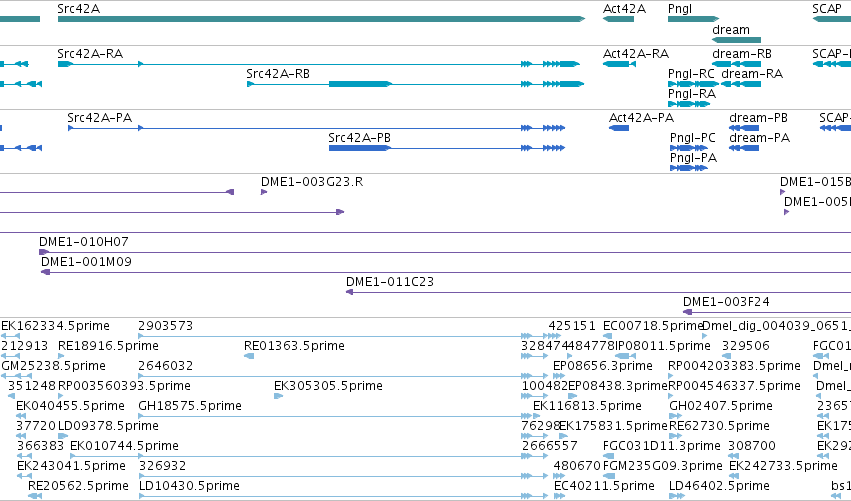Select EST GM25238.5prime
This screenshot has height=501, width=851.
53,366
